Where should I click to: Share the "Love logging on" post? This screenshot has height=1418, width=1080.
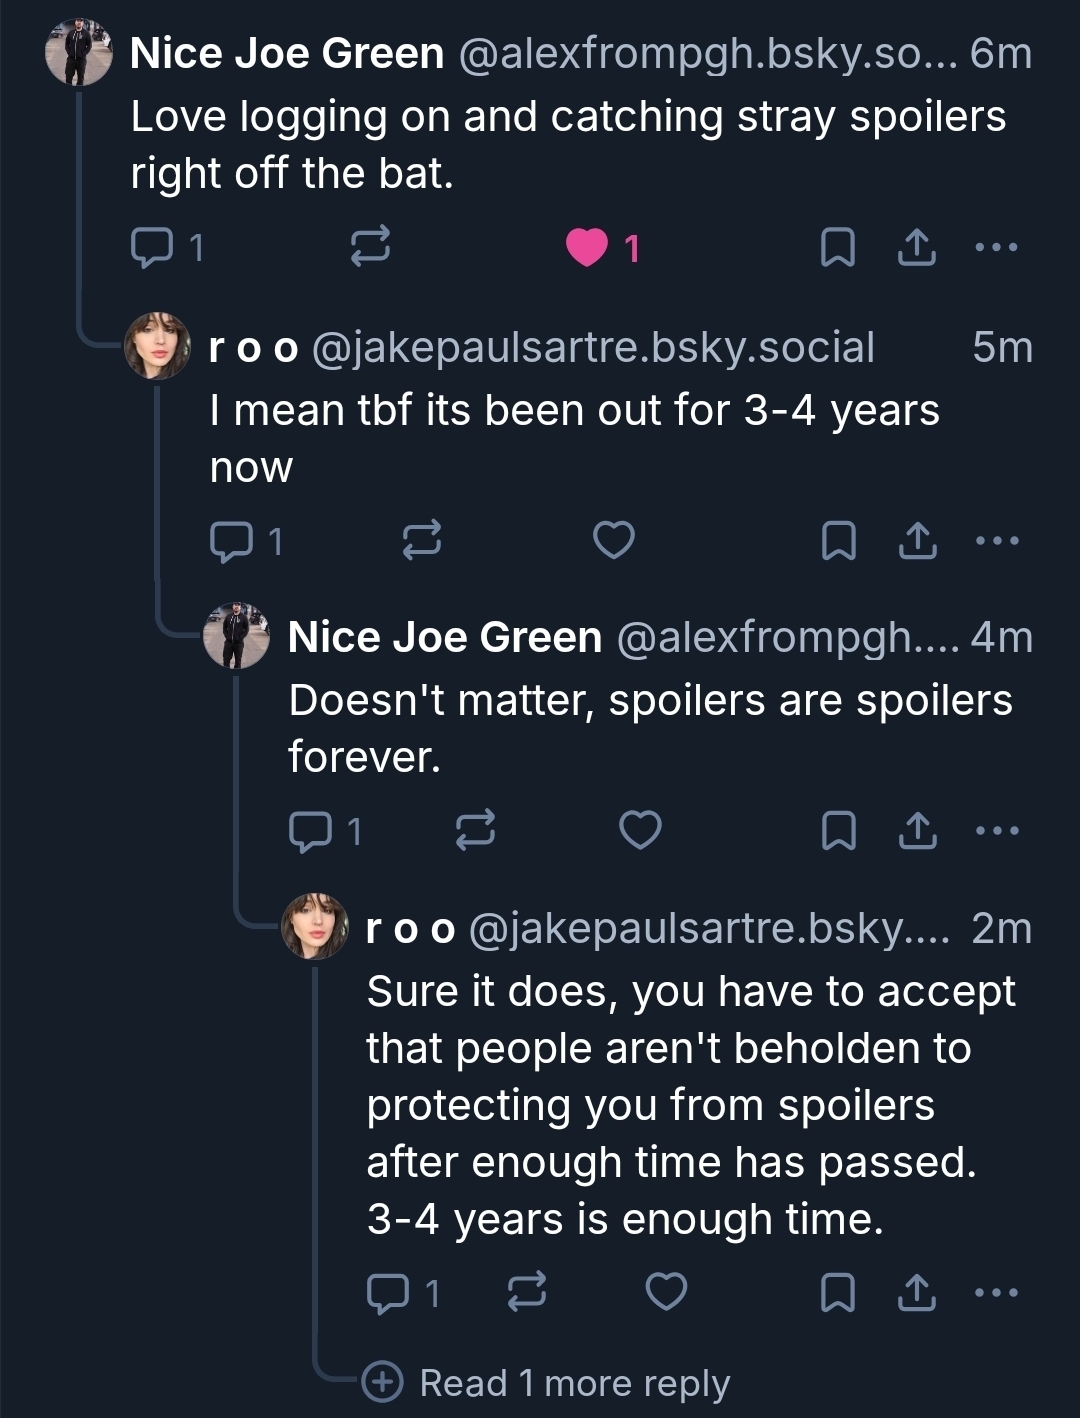coord(916,247)
